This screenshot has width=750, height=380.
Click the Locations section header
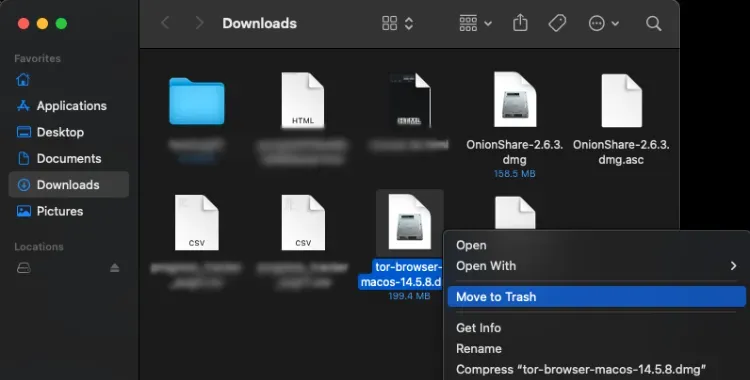[x=39, y=247]
